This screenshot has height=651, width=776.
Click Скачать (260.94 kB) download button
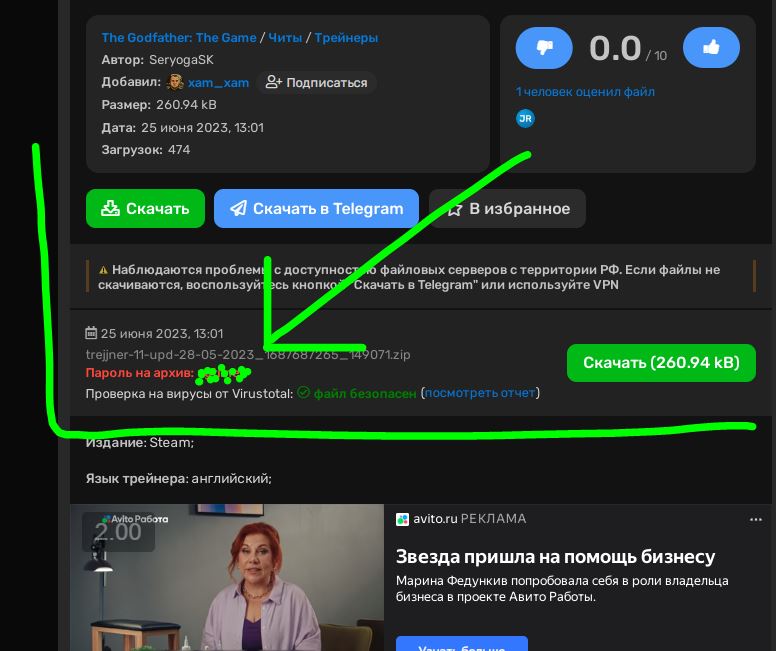661,363
